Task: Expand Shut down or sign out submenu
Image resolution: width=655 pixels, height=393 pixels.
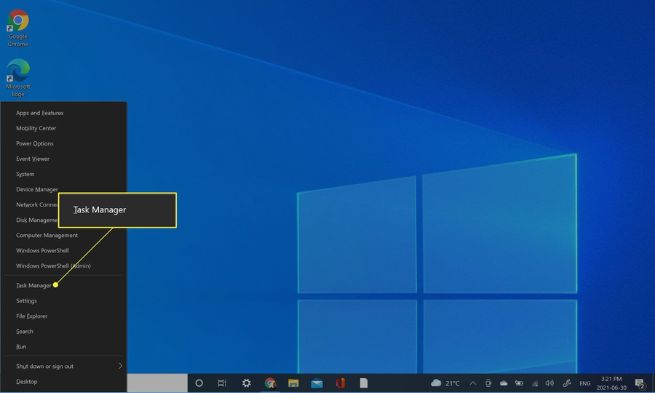Action: tap(63, 366)
